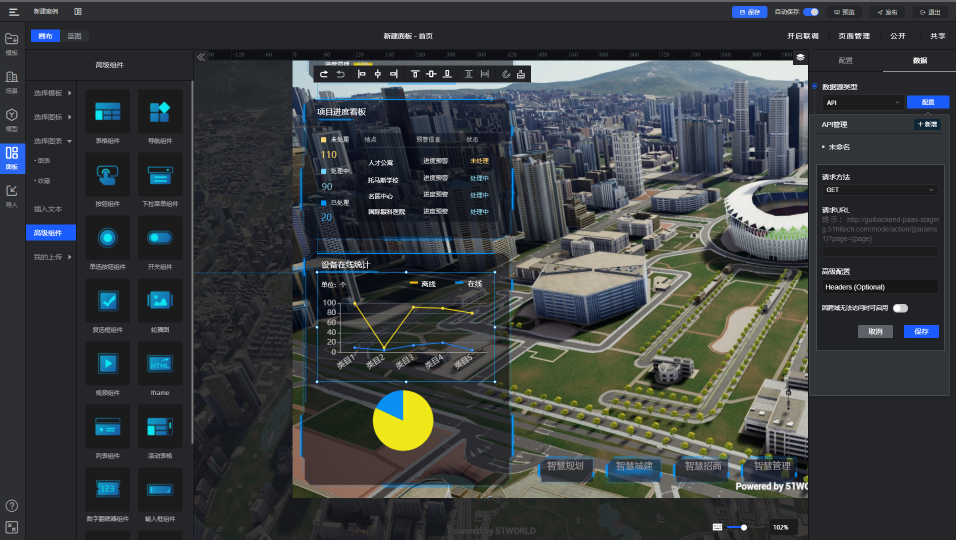Add the Iframe component
The image size is (956, 540).
pos(160,364)
